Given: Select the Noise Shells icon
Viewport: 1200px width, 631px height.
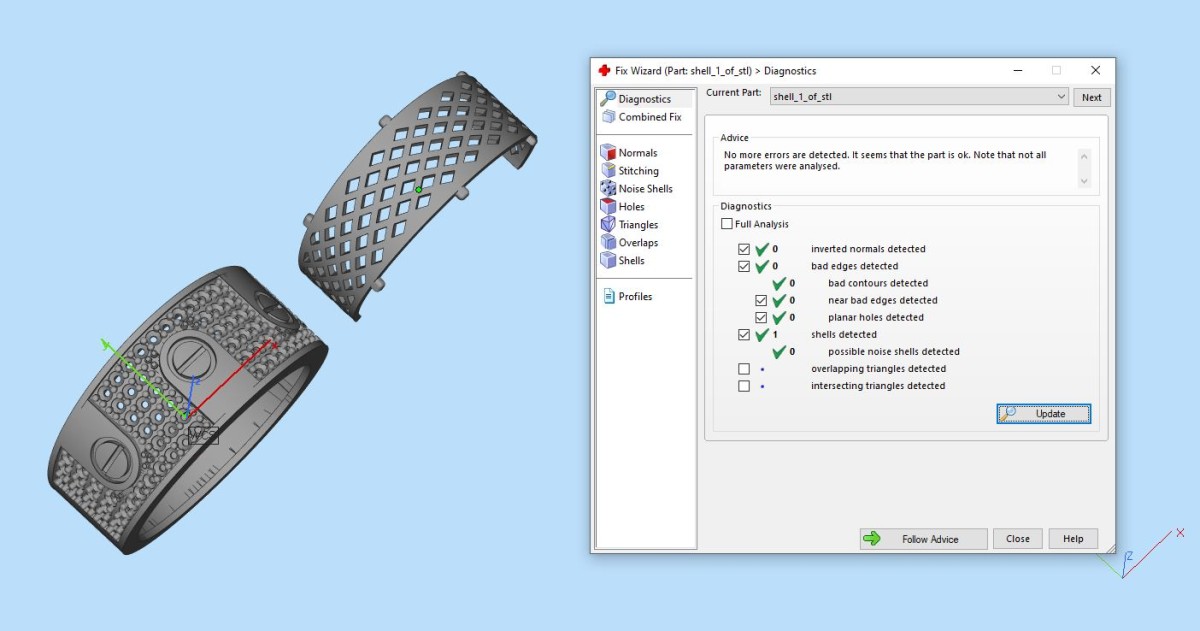Looking at the screenshot, I should (x=608, y=189).
